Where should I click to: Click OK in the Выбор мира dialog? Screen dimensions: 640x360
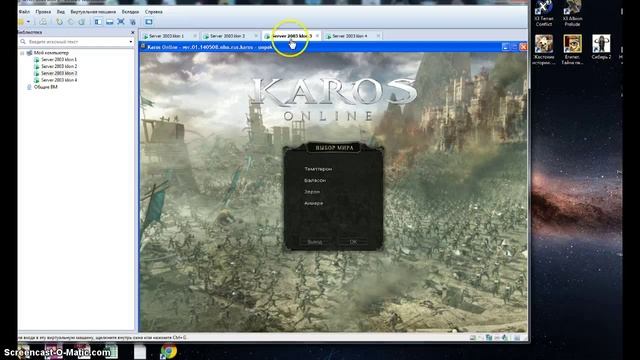[353, 242]
